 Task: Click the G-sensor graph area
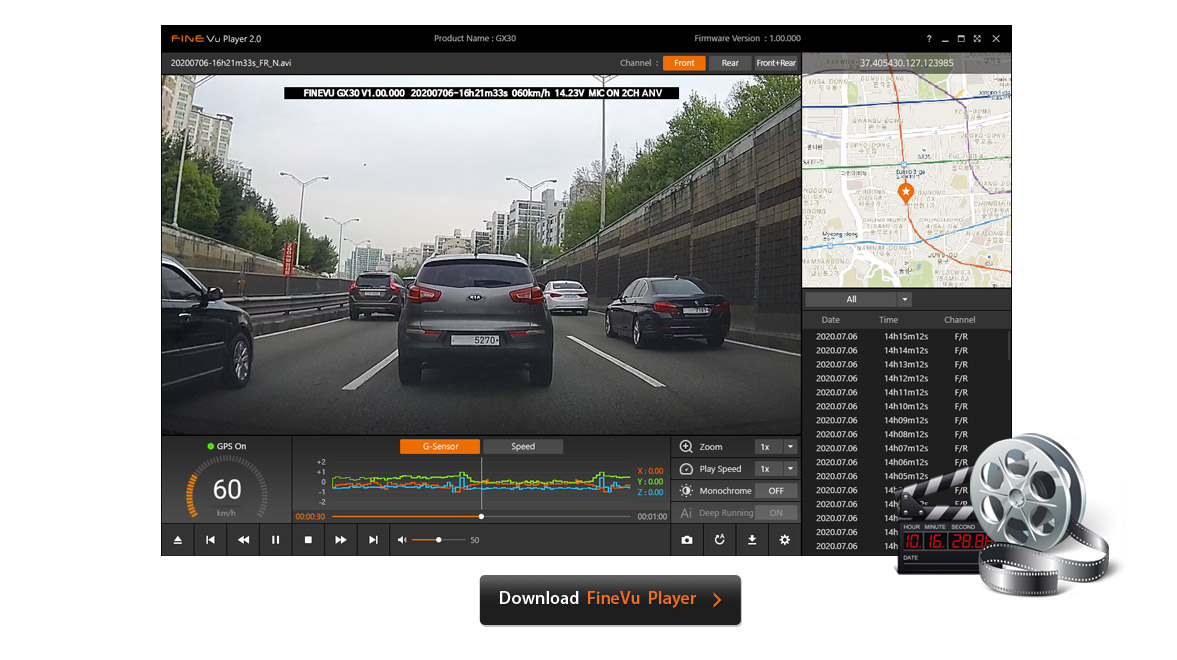pos(481,482)
